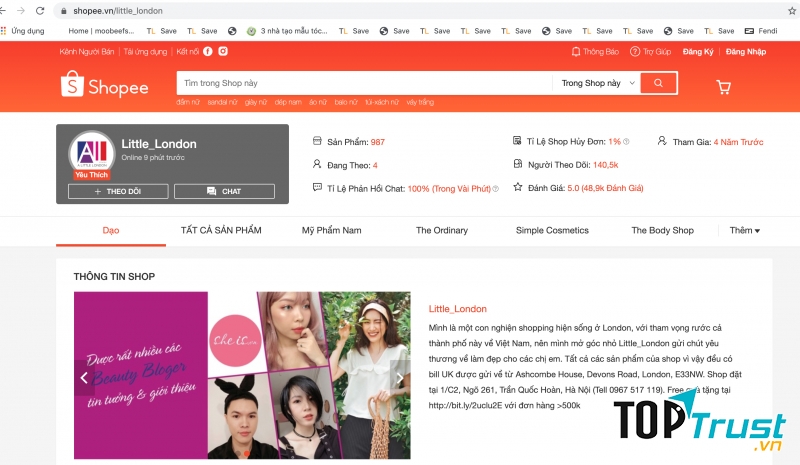This screenshot has height=465, width=800.
Task: Follow the shop with THEO DÕI button
Action: 118,191
